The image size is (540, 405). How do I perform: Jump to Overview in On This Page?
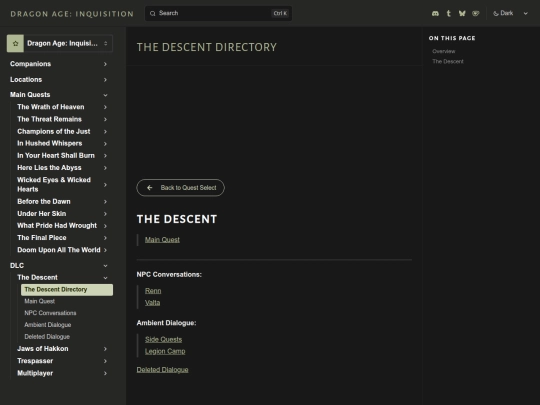pyautogui.click(x=444, y=51)
